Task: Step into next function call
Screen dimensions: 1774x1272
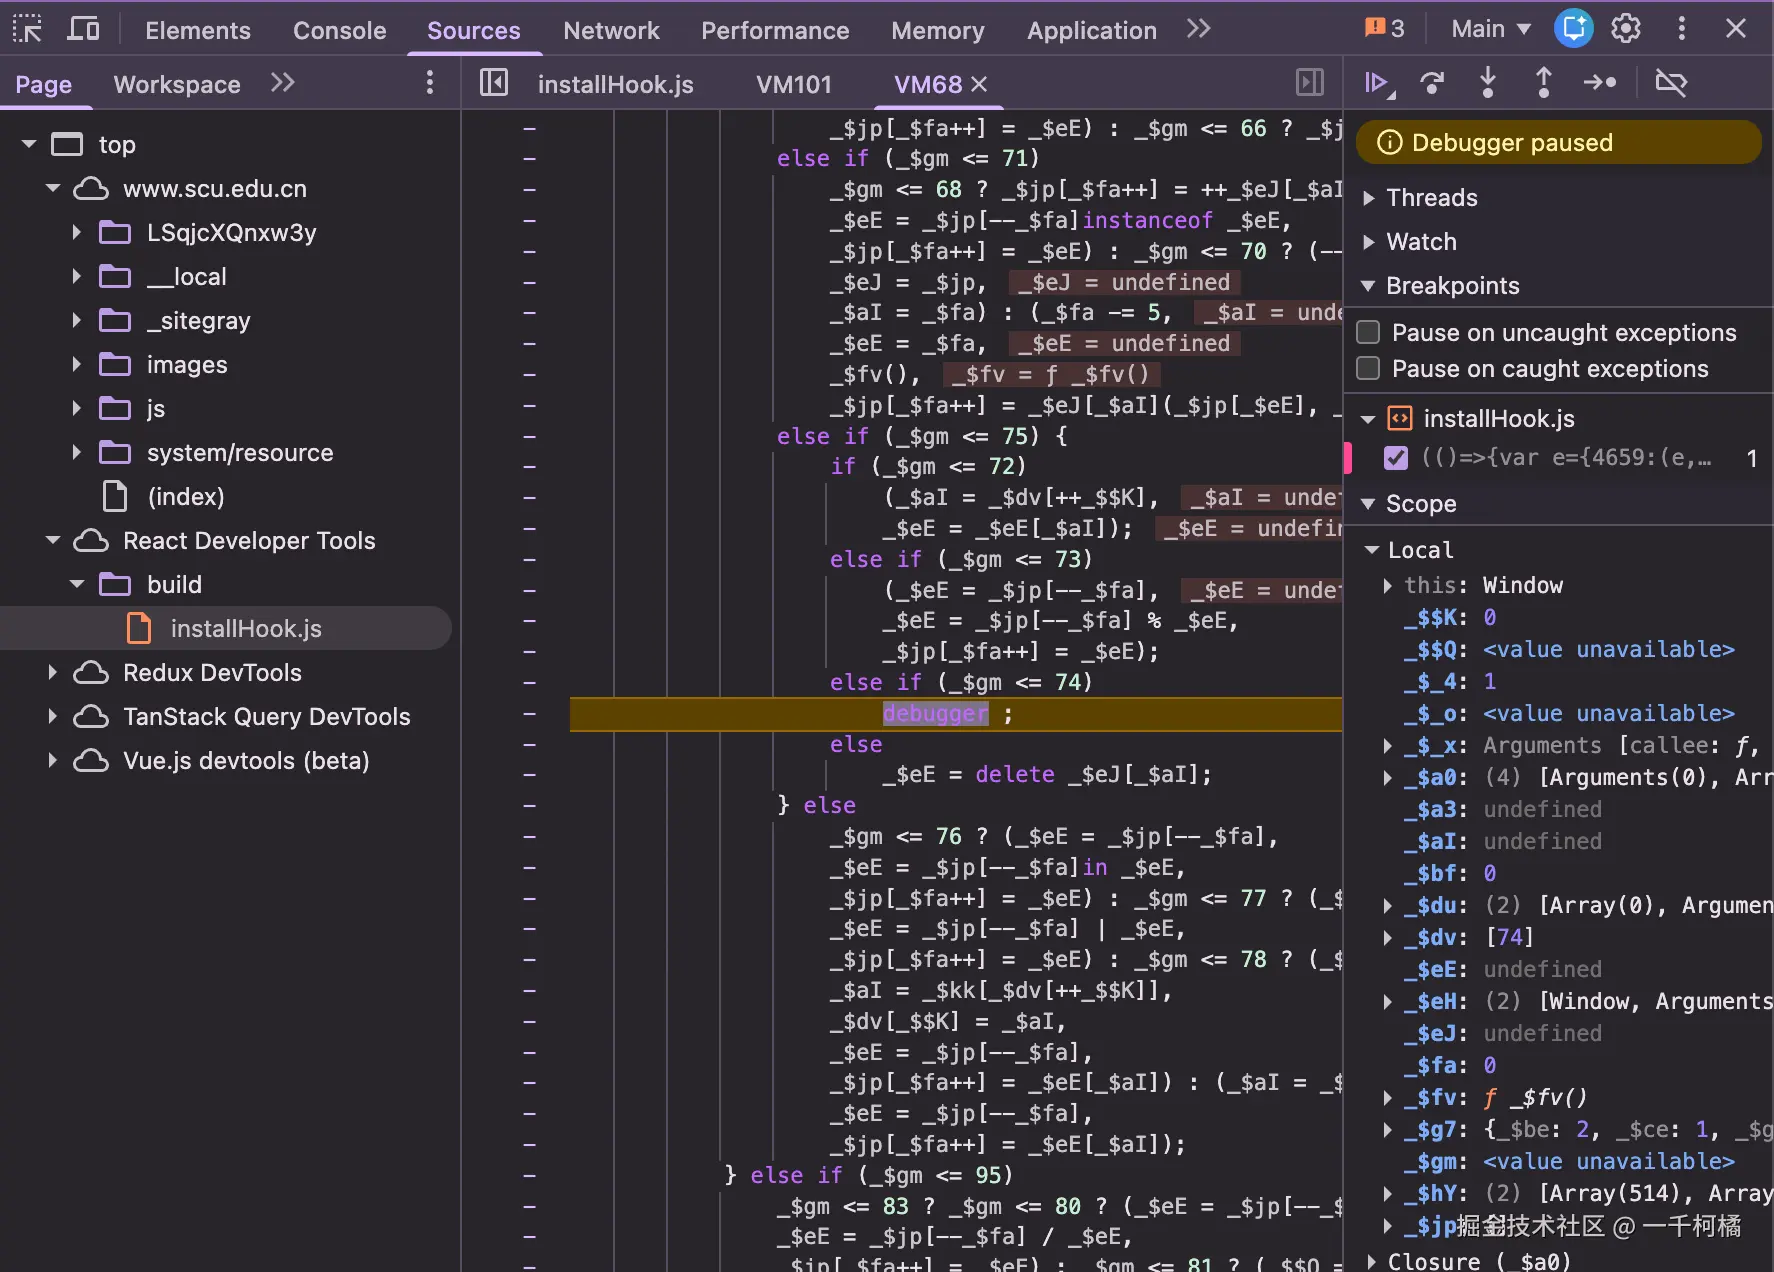Action: pyautogui.click(x=1488, y=83)
